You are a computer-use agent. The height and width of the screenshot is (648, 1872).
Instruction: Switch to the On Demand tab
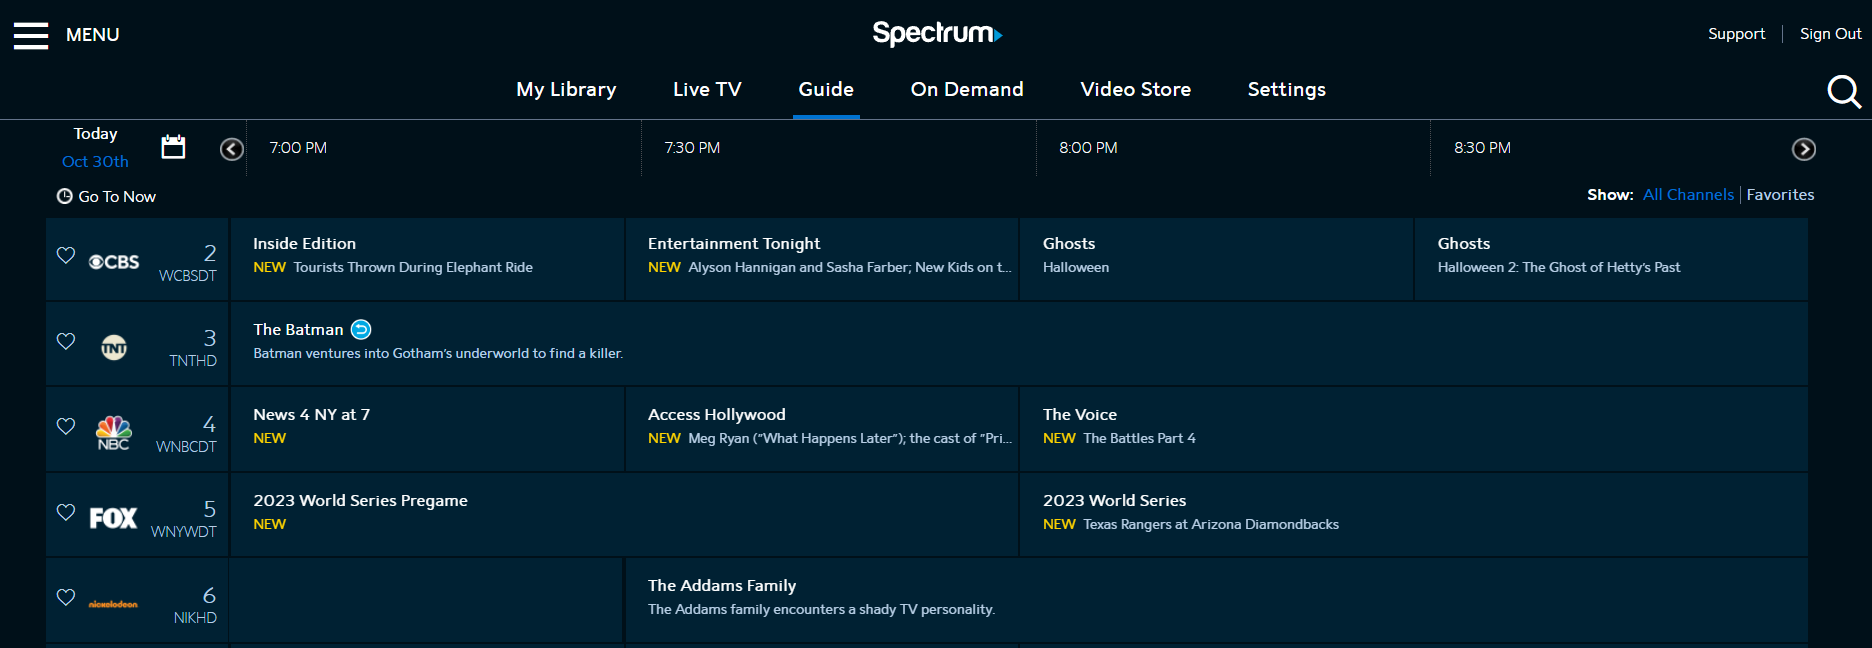tap(966, 89)
